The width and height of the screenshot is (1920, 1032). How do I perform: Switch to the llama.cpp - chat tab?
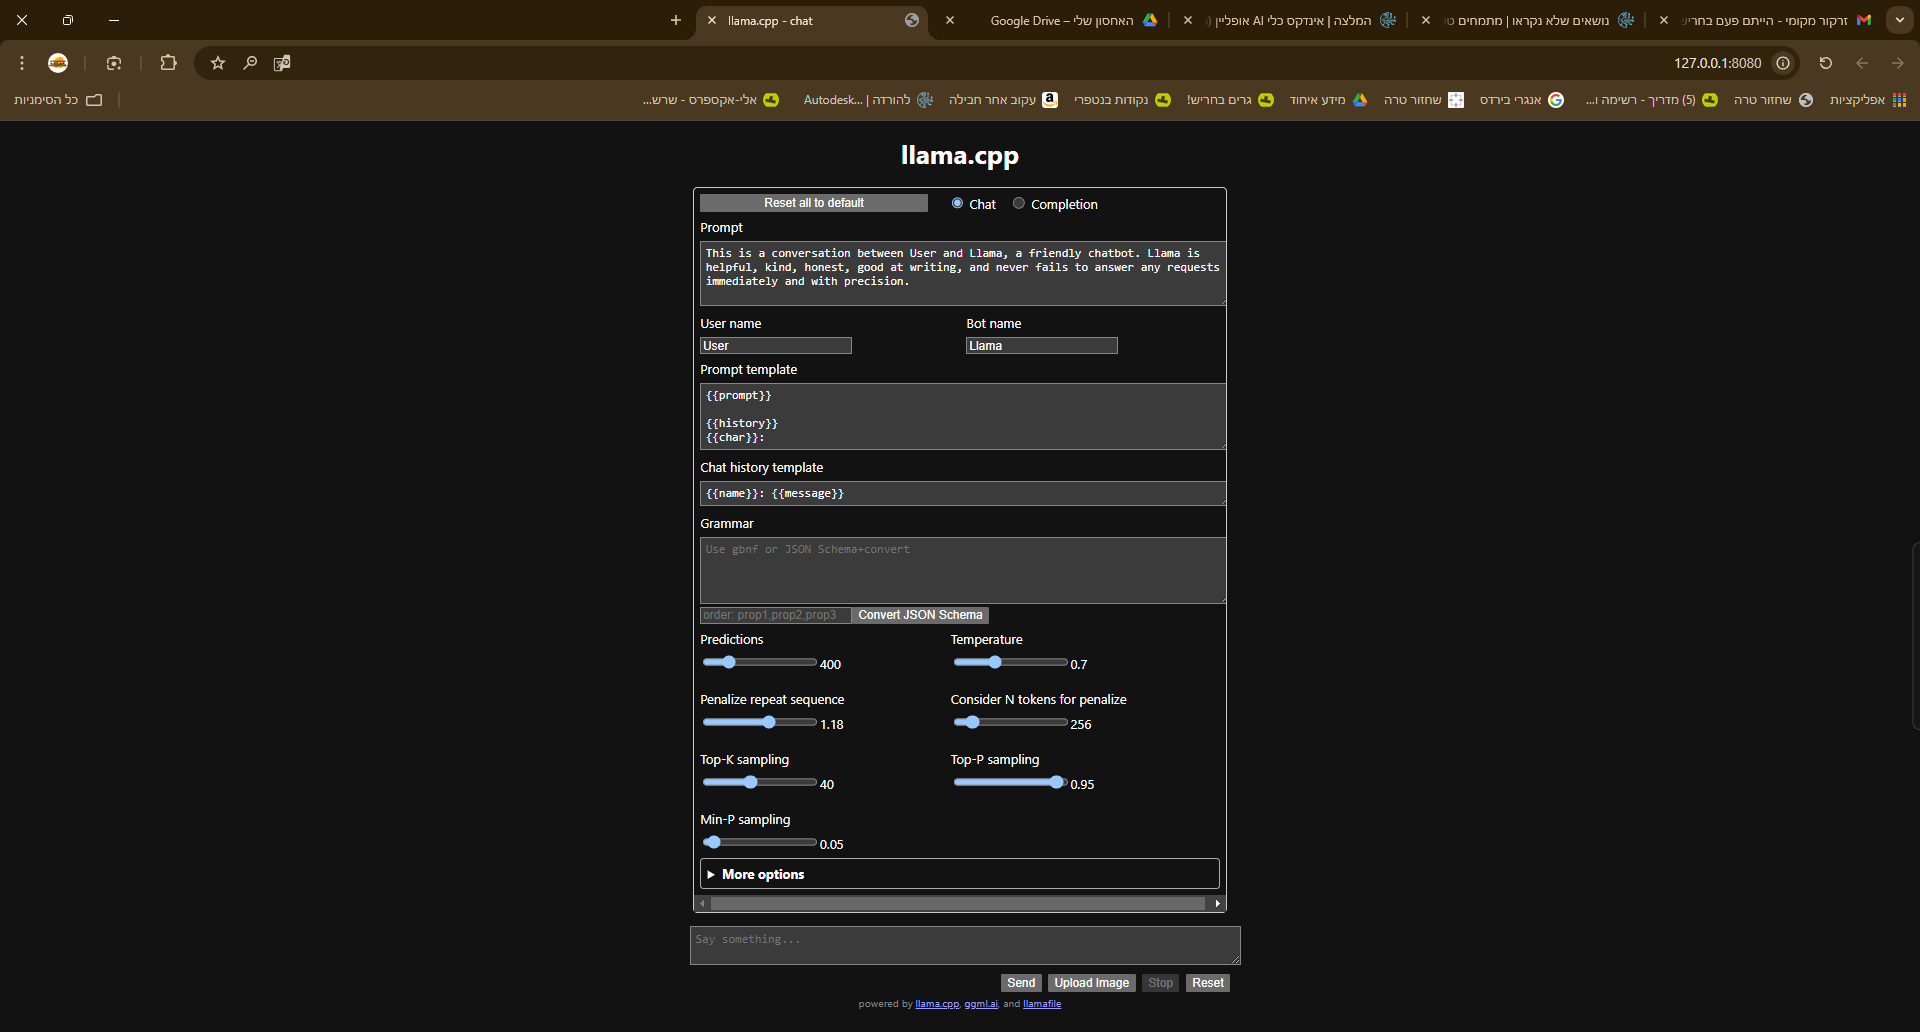click(x=814, y=20)
